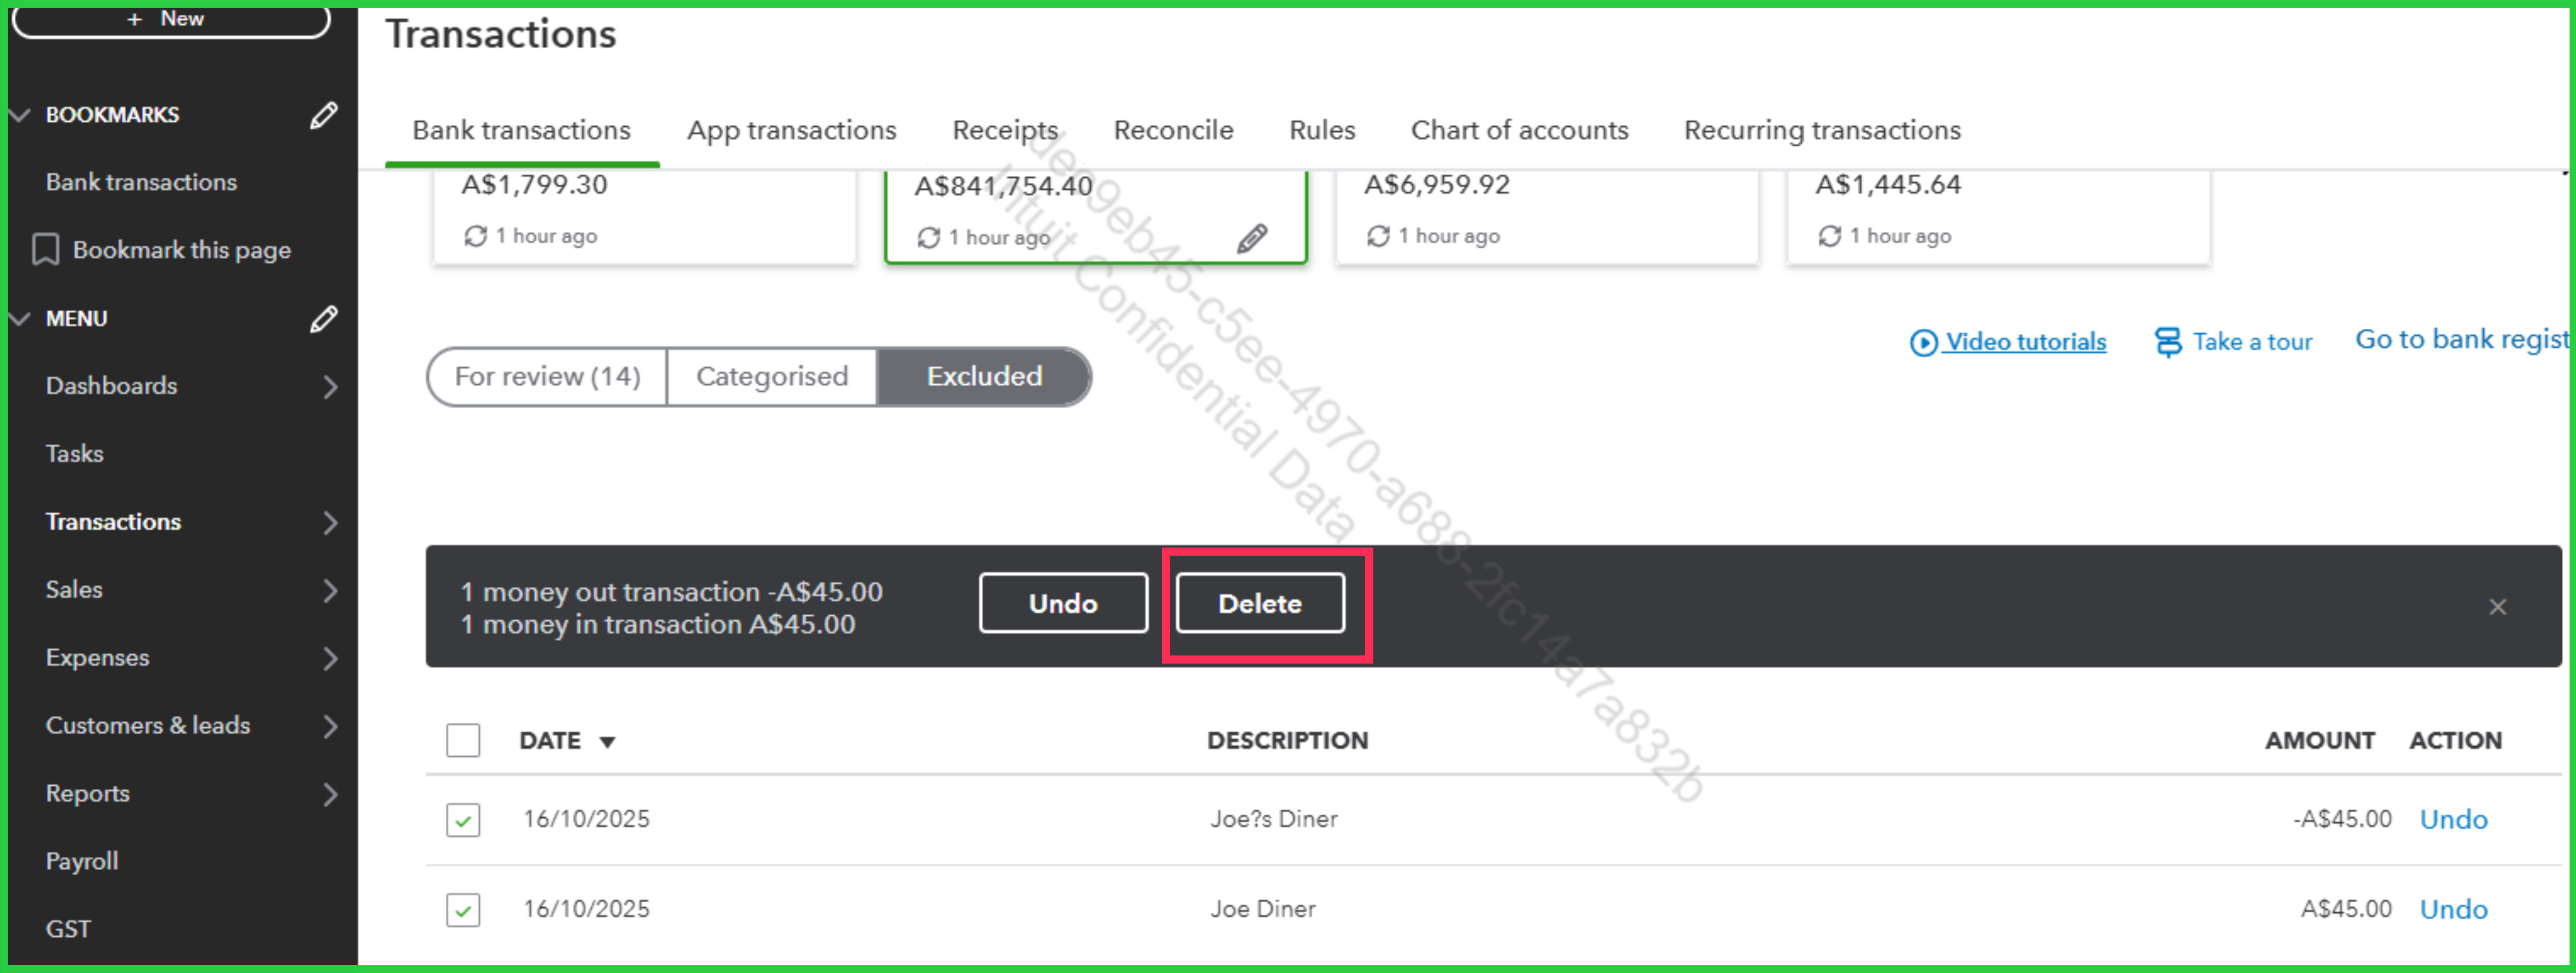Viewport: 2576px width, 973px height.
Task: Click the Bookmark this page icon
Action: tap(46, 250)
